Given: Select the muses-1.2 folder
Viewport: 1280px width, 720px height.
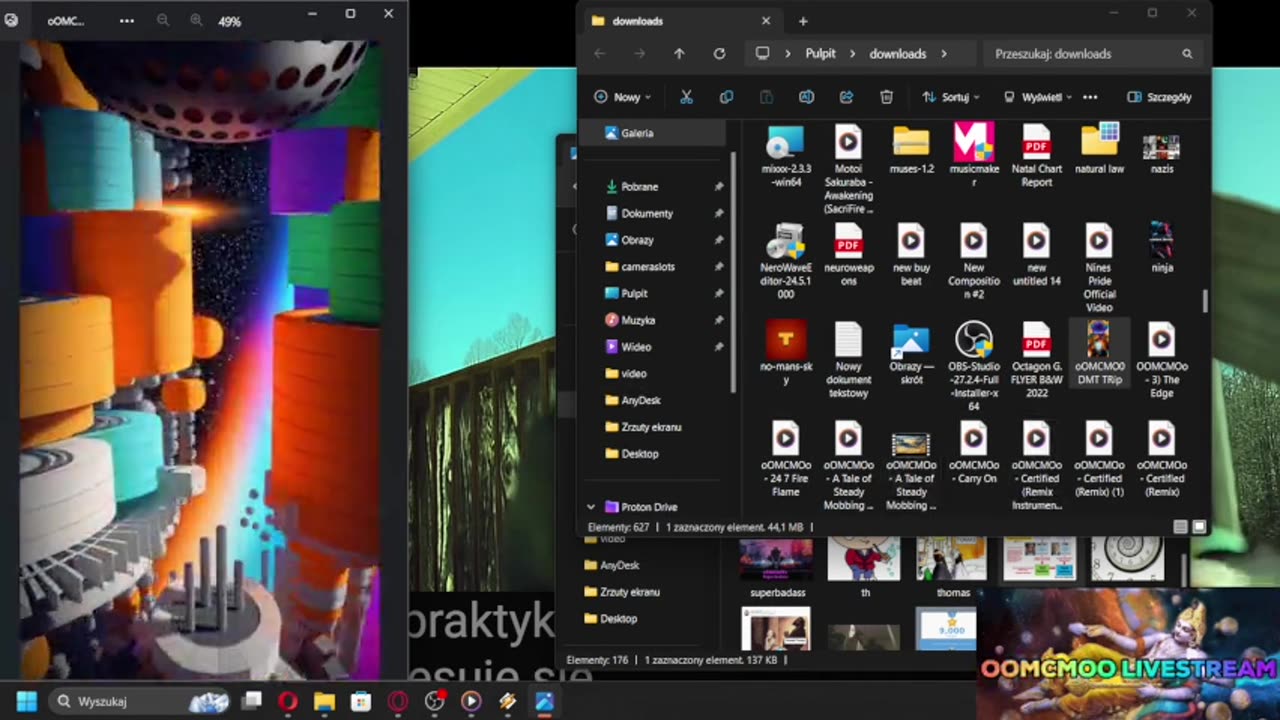Looking at the screenshot, I should click(911, 149).
